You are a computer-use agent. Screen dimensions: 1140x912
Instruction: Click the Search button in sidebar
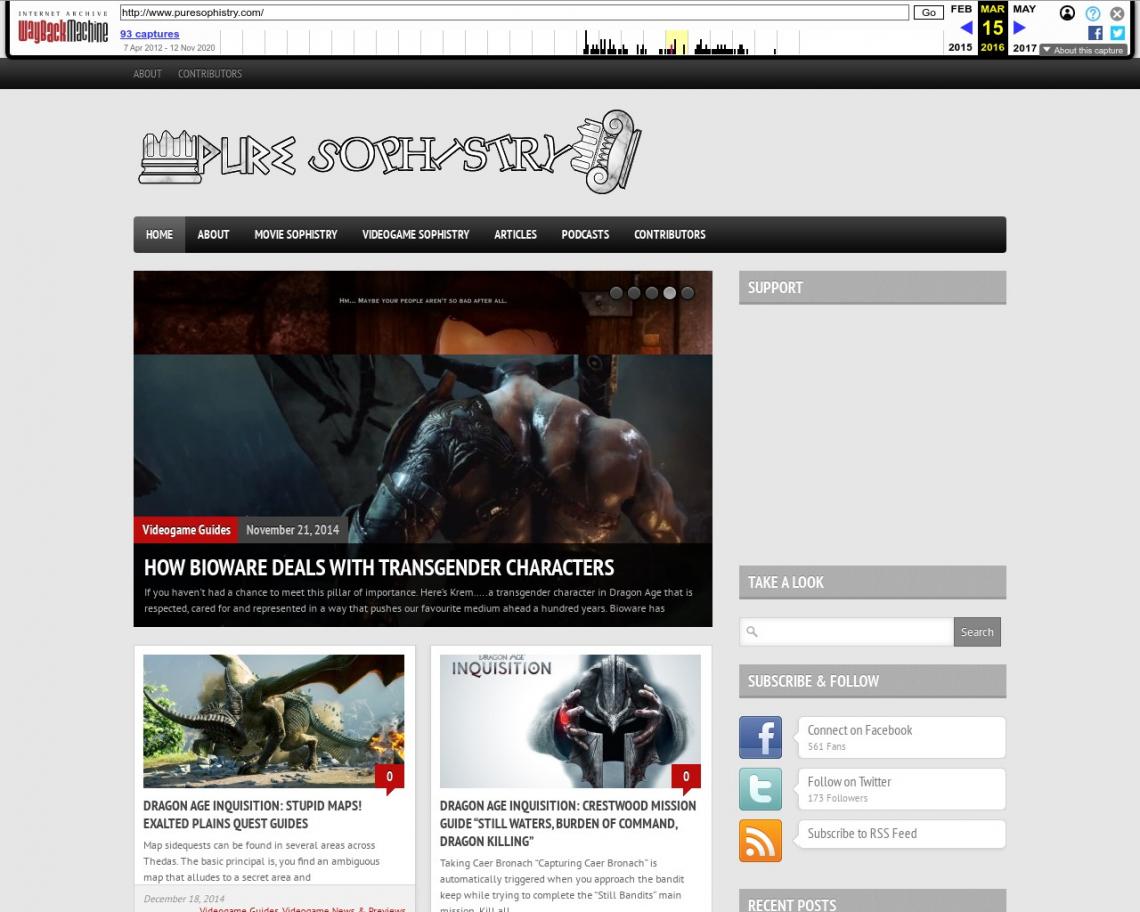coord(977,632)
